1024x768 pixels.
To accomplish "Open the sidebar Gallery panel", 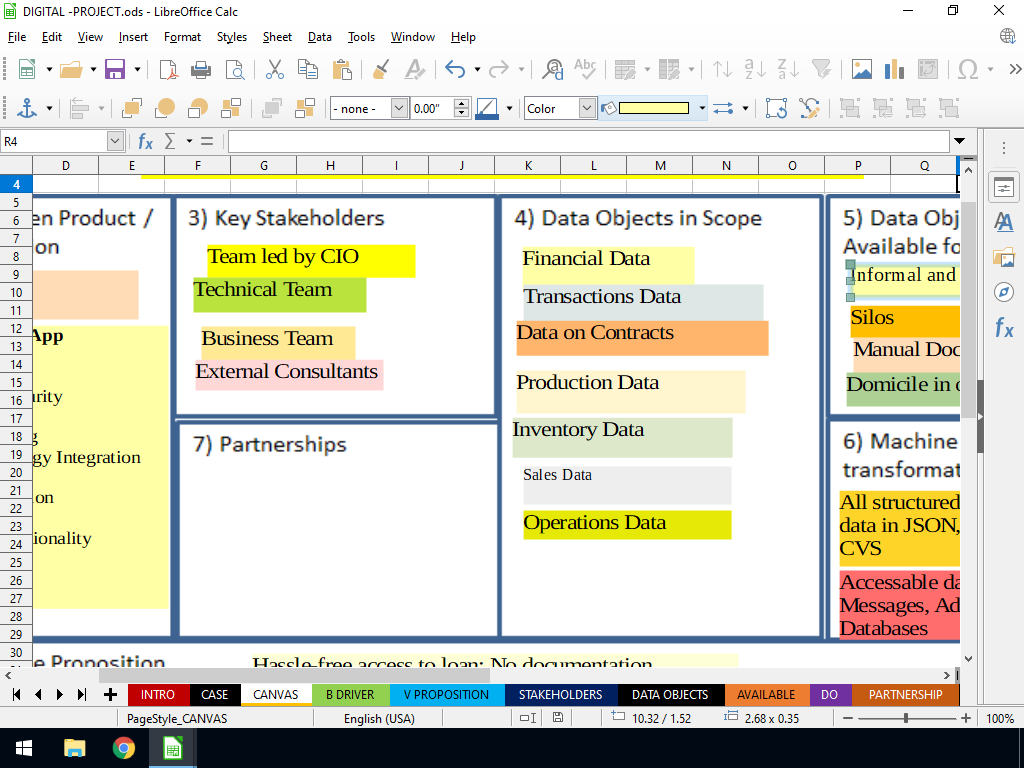I will point(1004,257).
